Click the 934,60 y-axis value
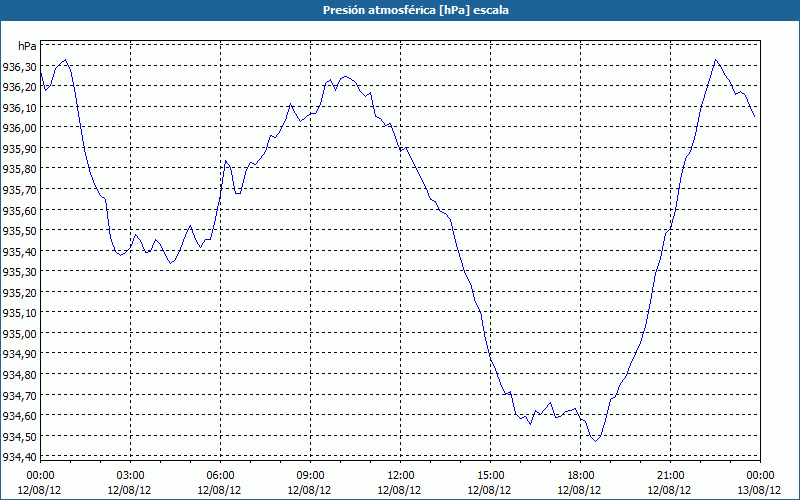Viewport: 800px width, 500px height. coord(19,415)
